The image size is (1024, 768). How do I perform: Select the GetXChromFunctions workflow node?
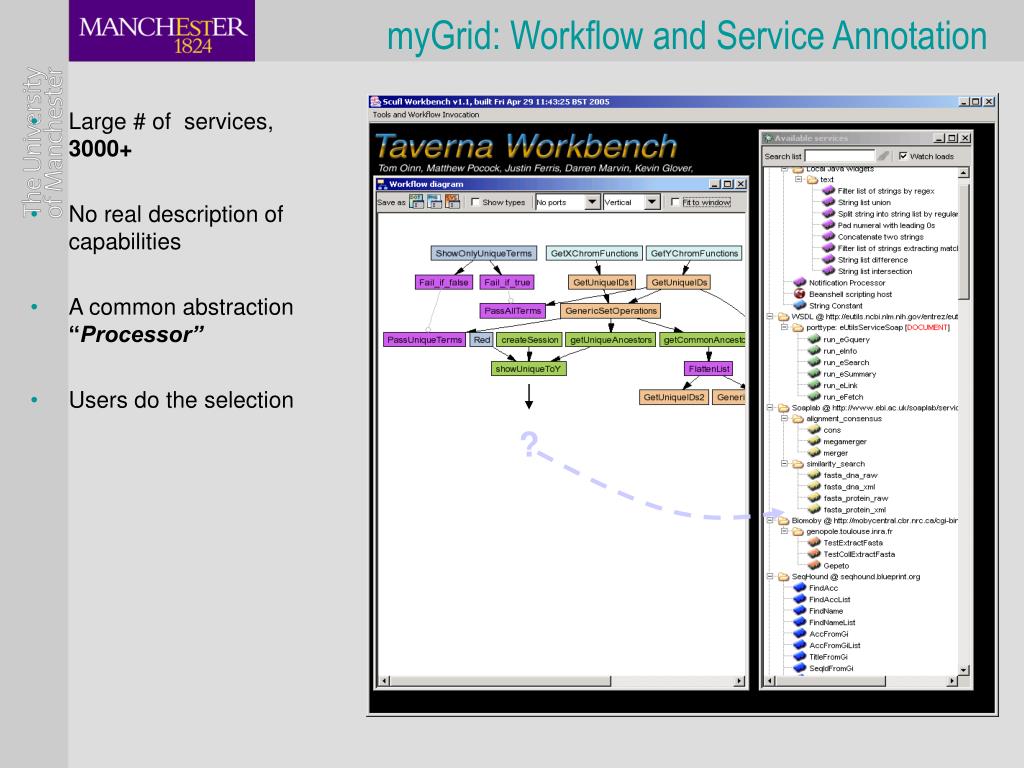point(594,253)
